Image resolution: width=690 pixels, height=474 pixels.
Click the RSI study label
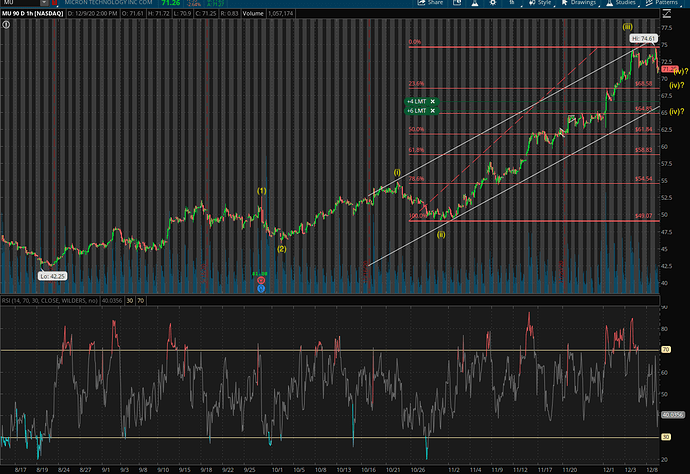click(50, 301)
